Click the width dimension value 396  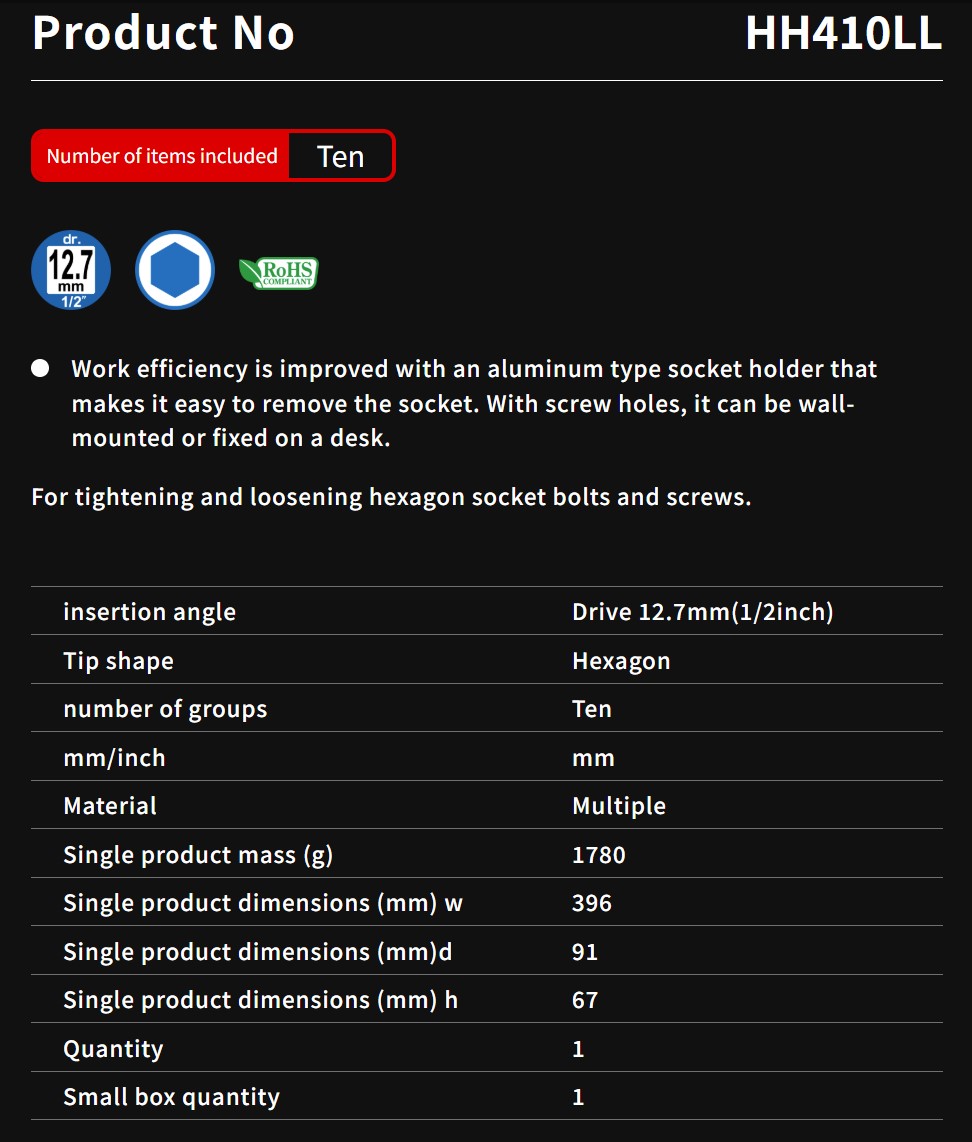(592, 903)
